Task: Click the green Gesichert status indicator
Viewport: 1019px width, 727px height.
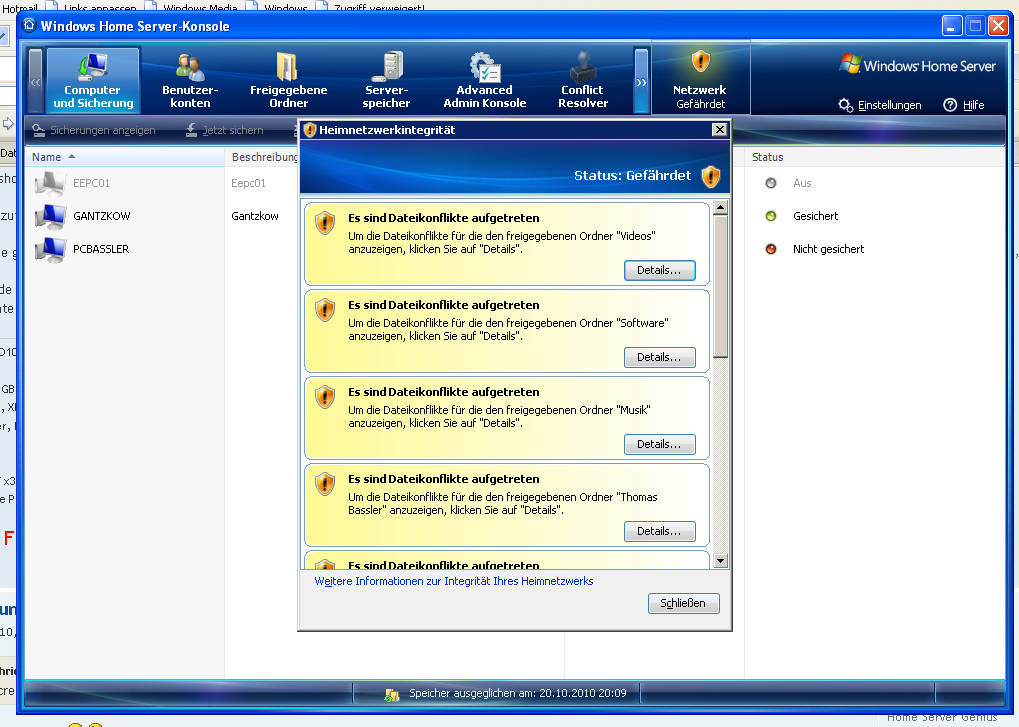Action: tap(771, 216)
